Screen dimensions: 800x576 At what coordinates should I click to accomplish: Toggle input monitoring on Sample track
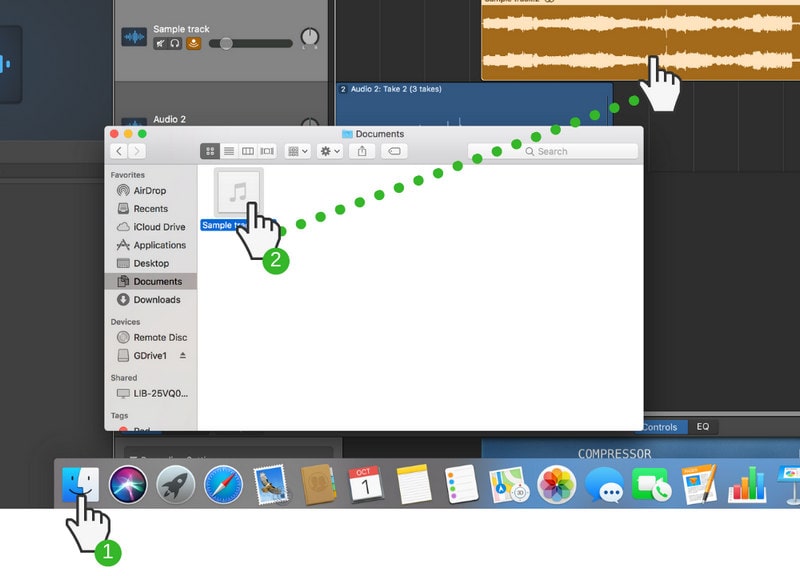pos(192,43)
